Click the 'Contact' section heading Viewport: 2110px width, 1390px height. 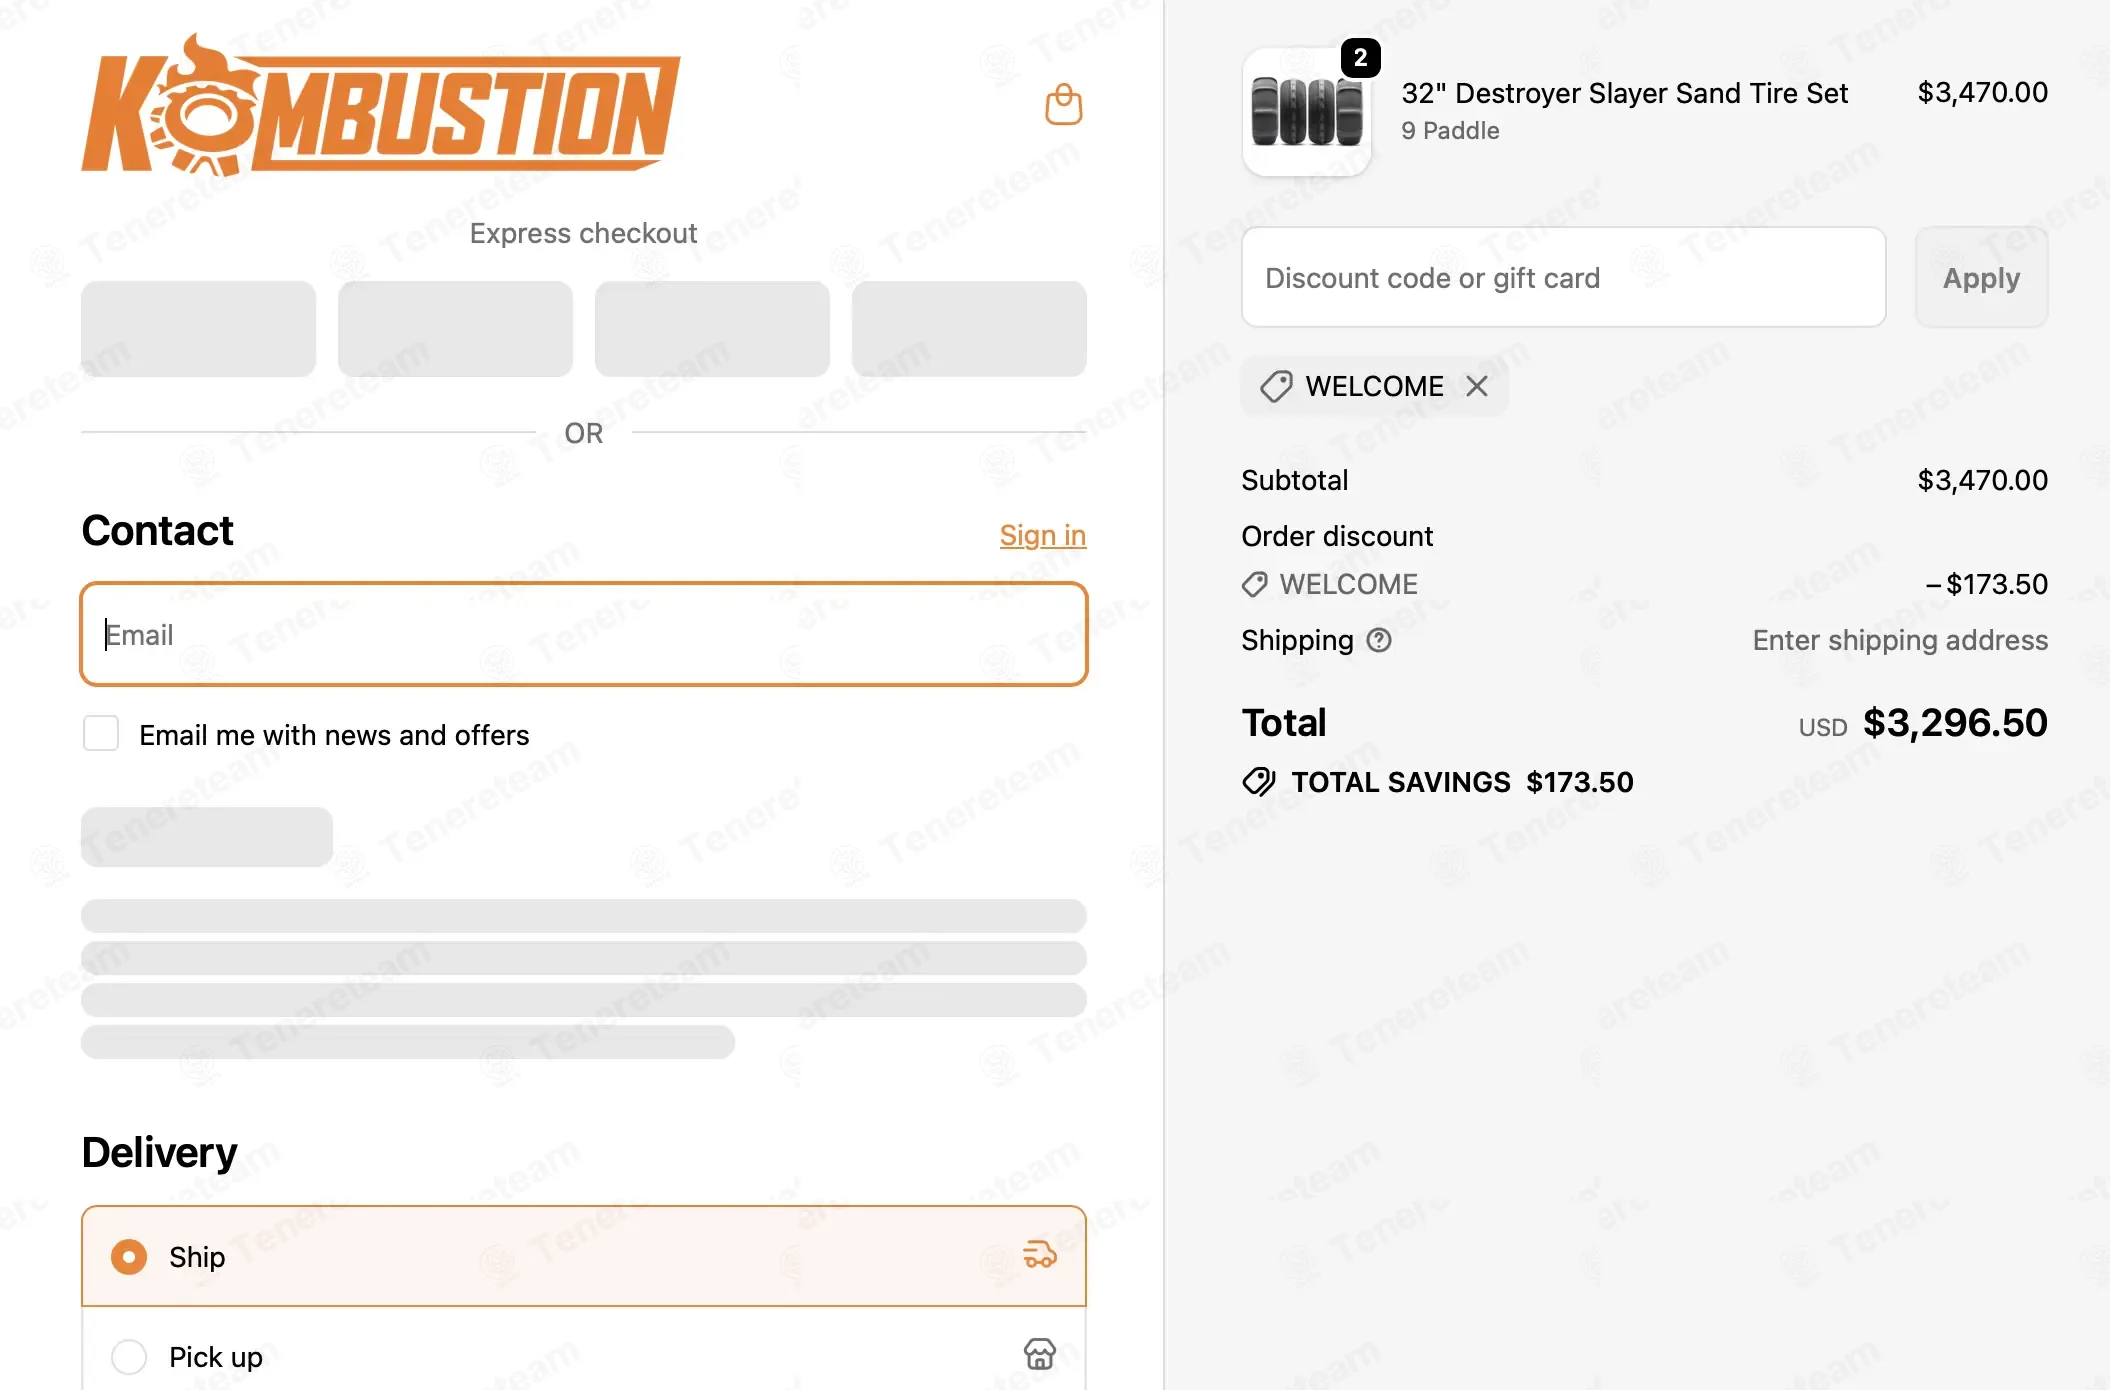[x=157, y=530]
